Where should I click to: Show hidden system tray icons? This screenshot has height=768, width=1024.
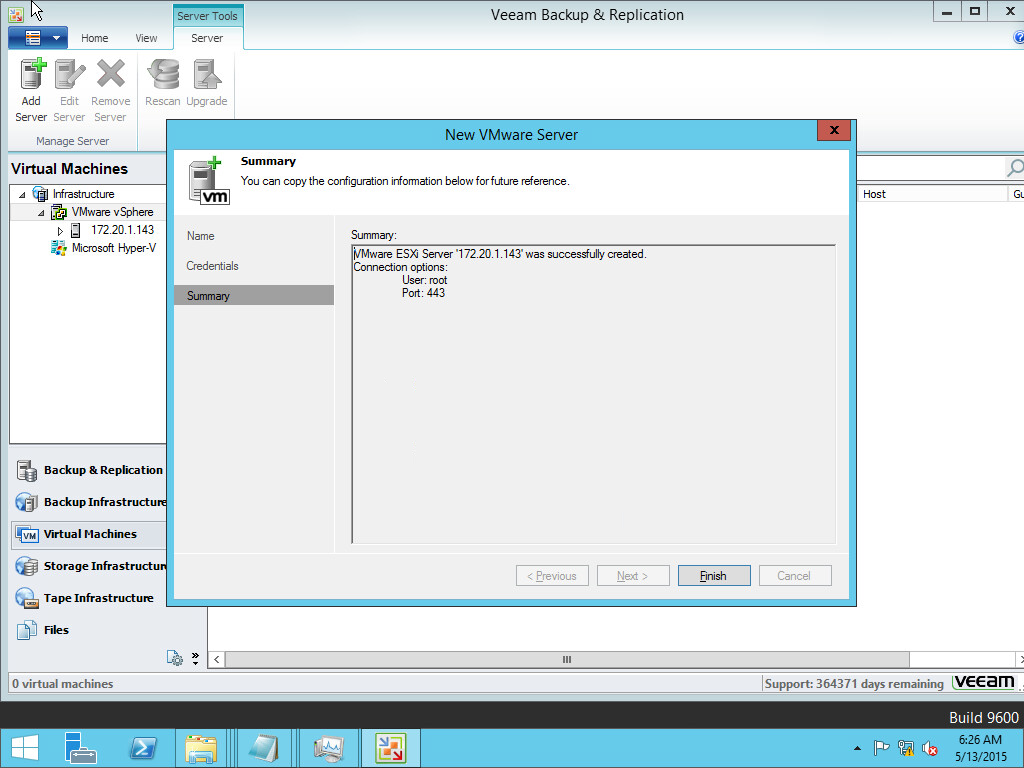[x=857, y=748]
